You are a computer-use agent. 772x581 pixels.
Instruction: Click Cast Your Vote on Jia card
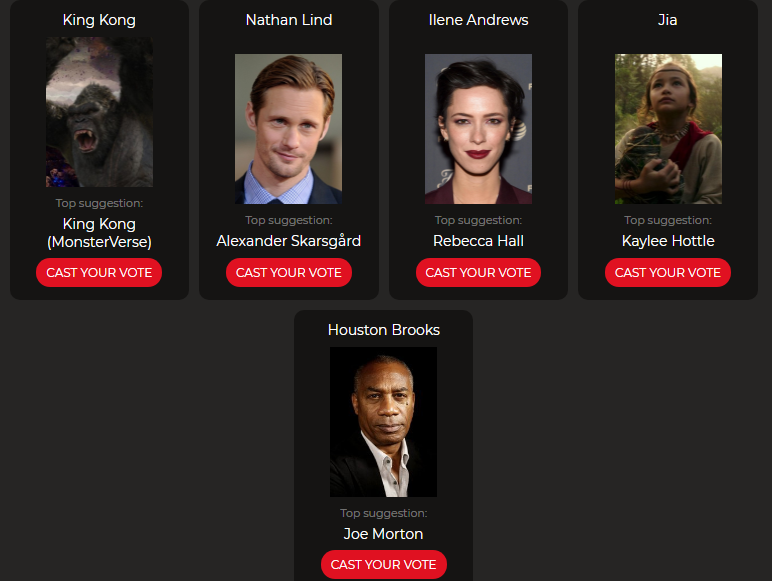pyautogui.click(x=668, y=272)
